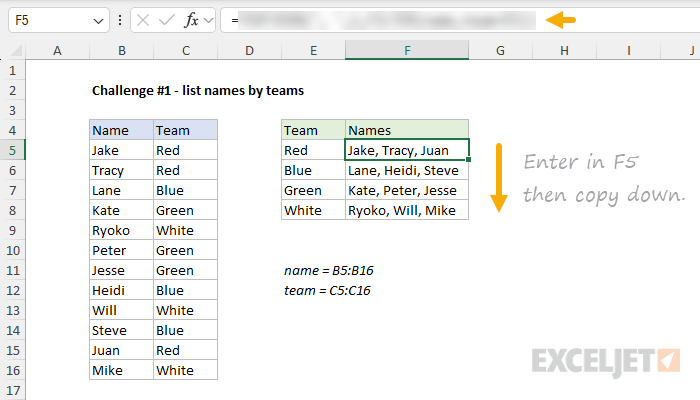This screenshot has height=400, width=700.
Task: Select cell with Kate, Peter, Jesse
Action: coord(407,191)
